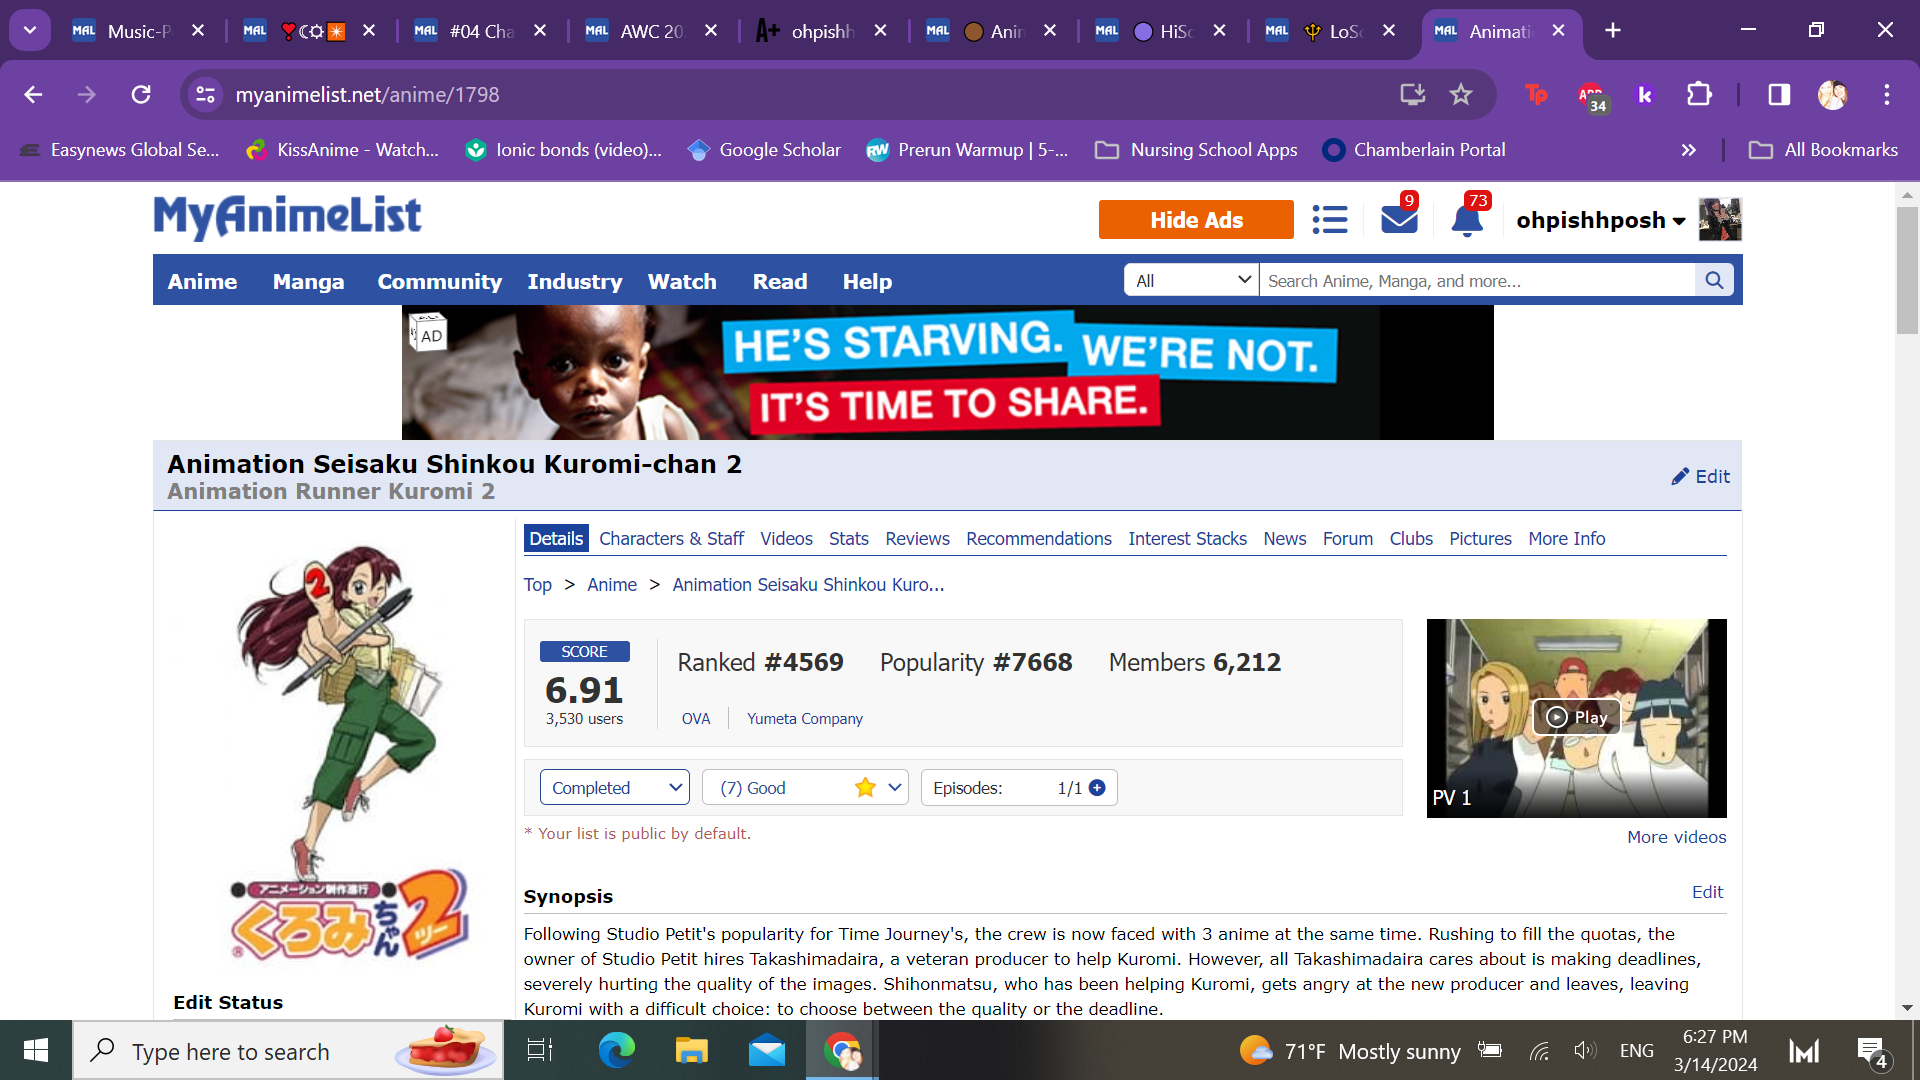Toggle the browser side panel
This screenshot has width=1920, height=1080.
[1778, 94]
